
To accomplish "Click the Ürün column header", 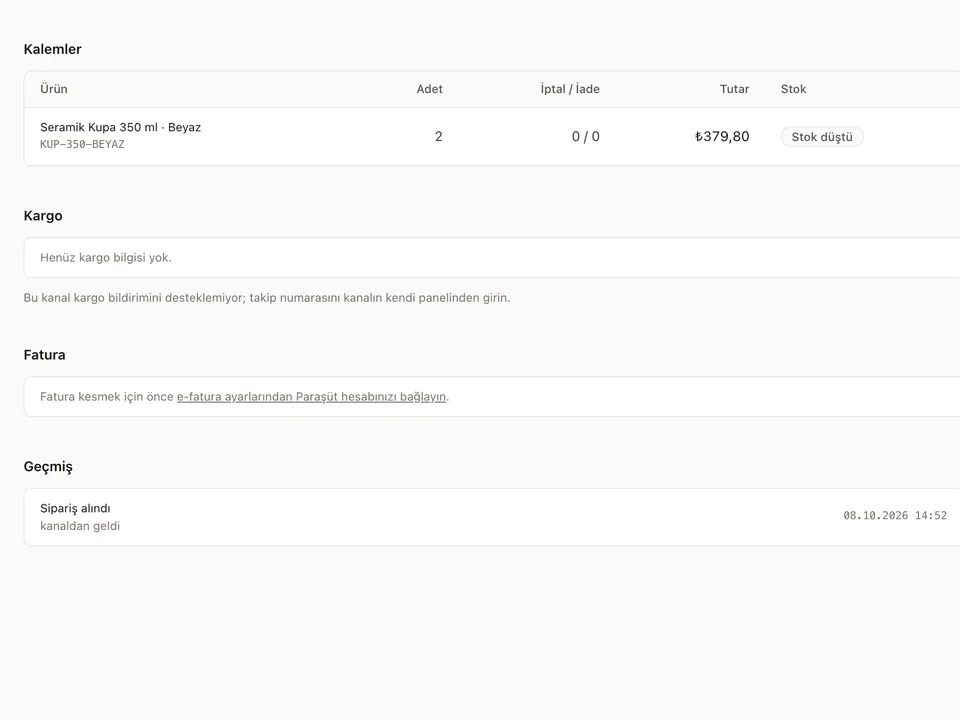I will point(54,89).
